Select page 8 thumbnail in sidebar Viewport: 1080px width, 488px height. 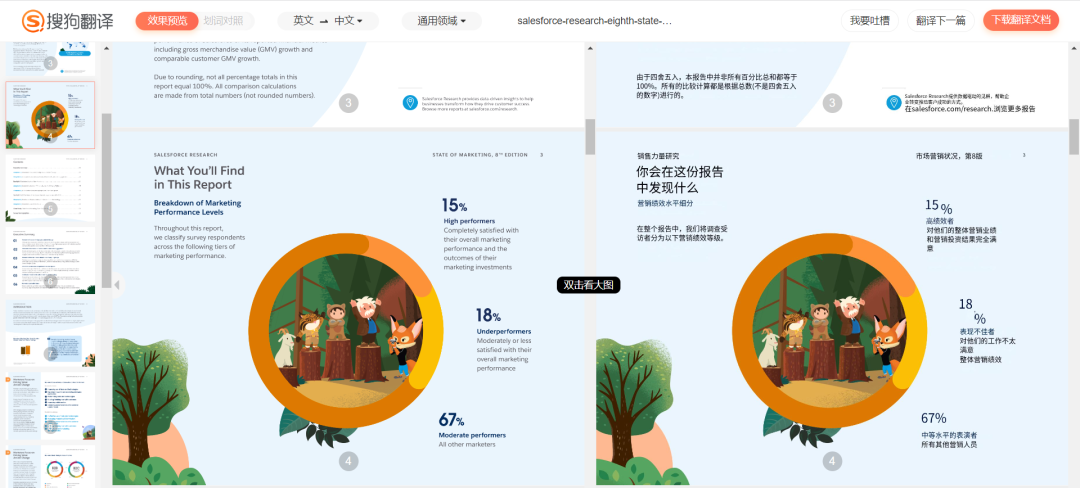(x=50, y=405)
